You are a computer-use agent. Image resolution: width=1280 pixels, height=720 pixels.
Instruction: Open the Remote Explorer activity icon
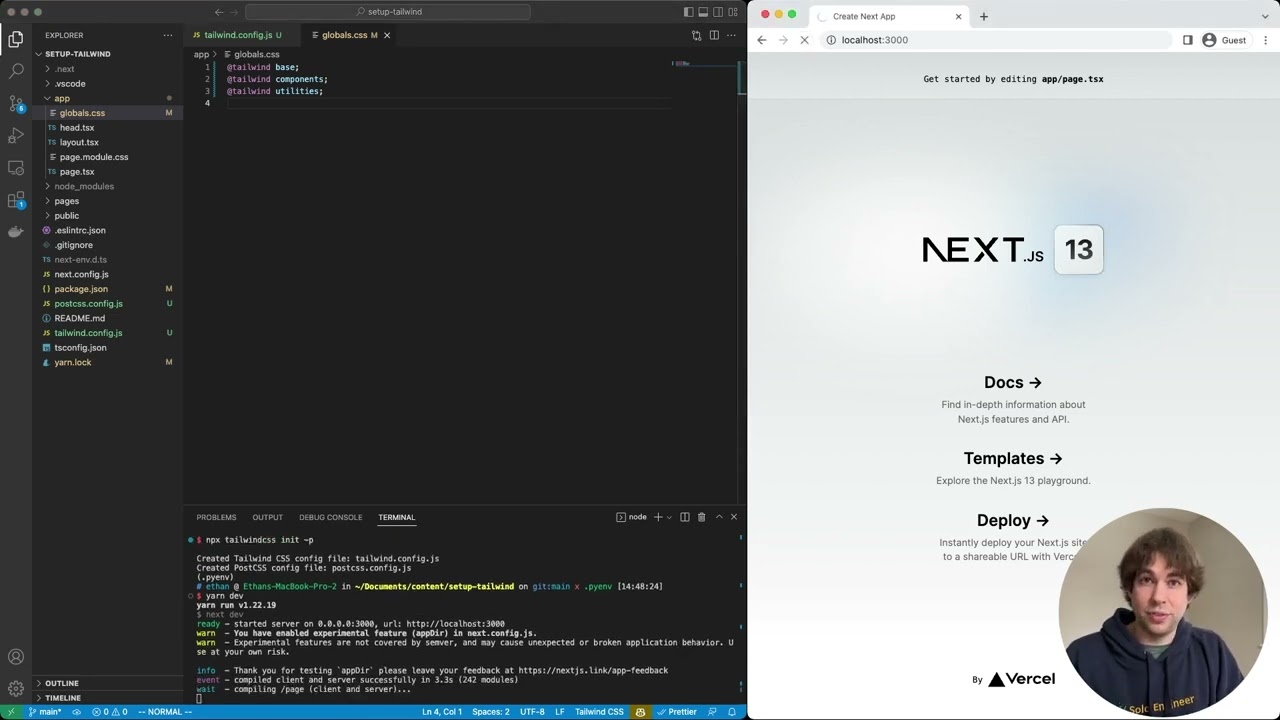16,168
